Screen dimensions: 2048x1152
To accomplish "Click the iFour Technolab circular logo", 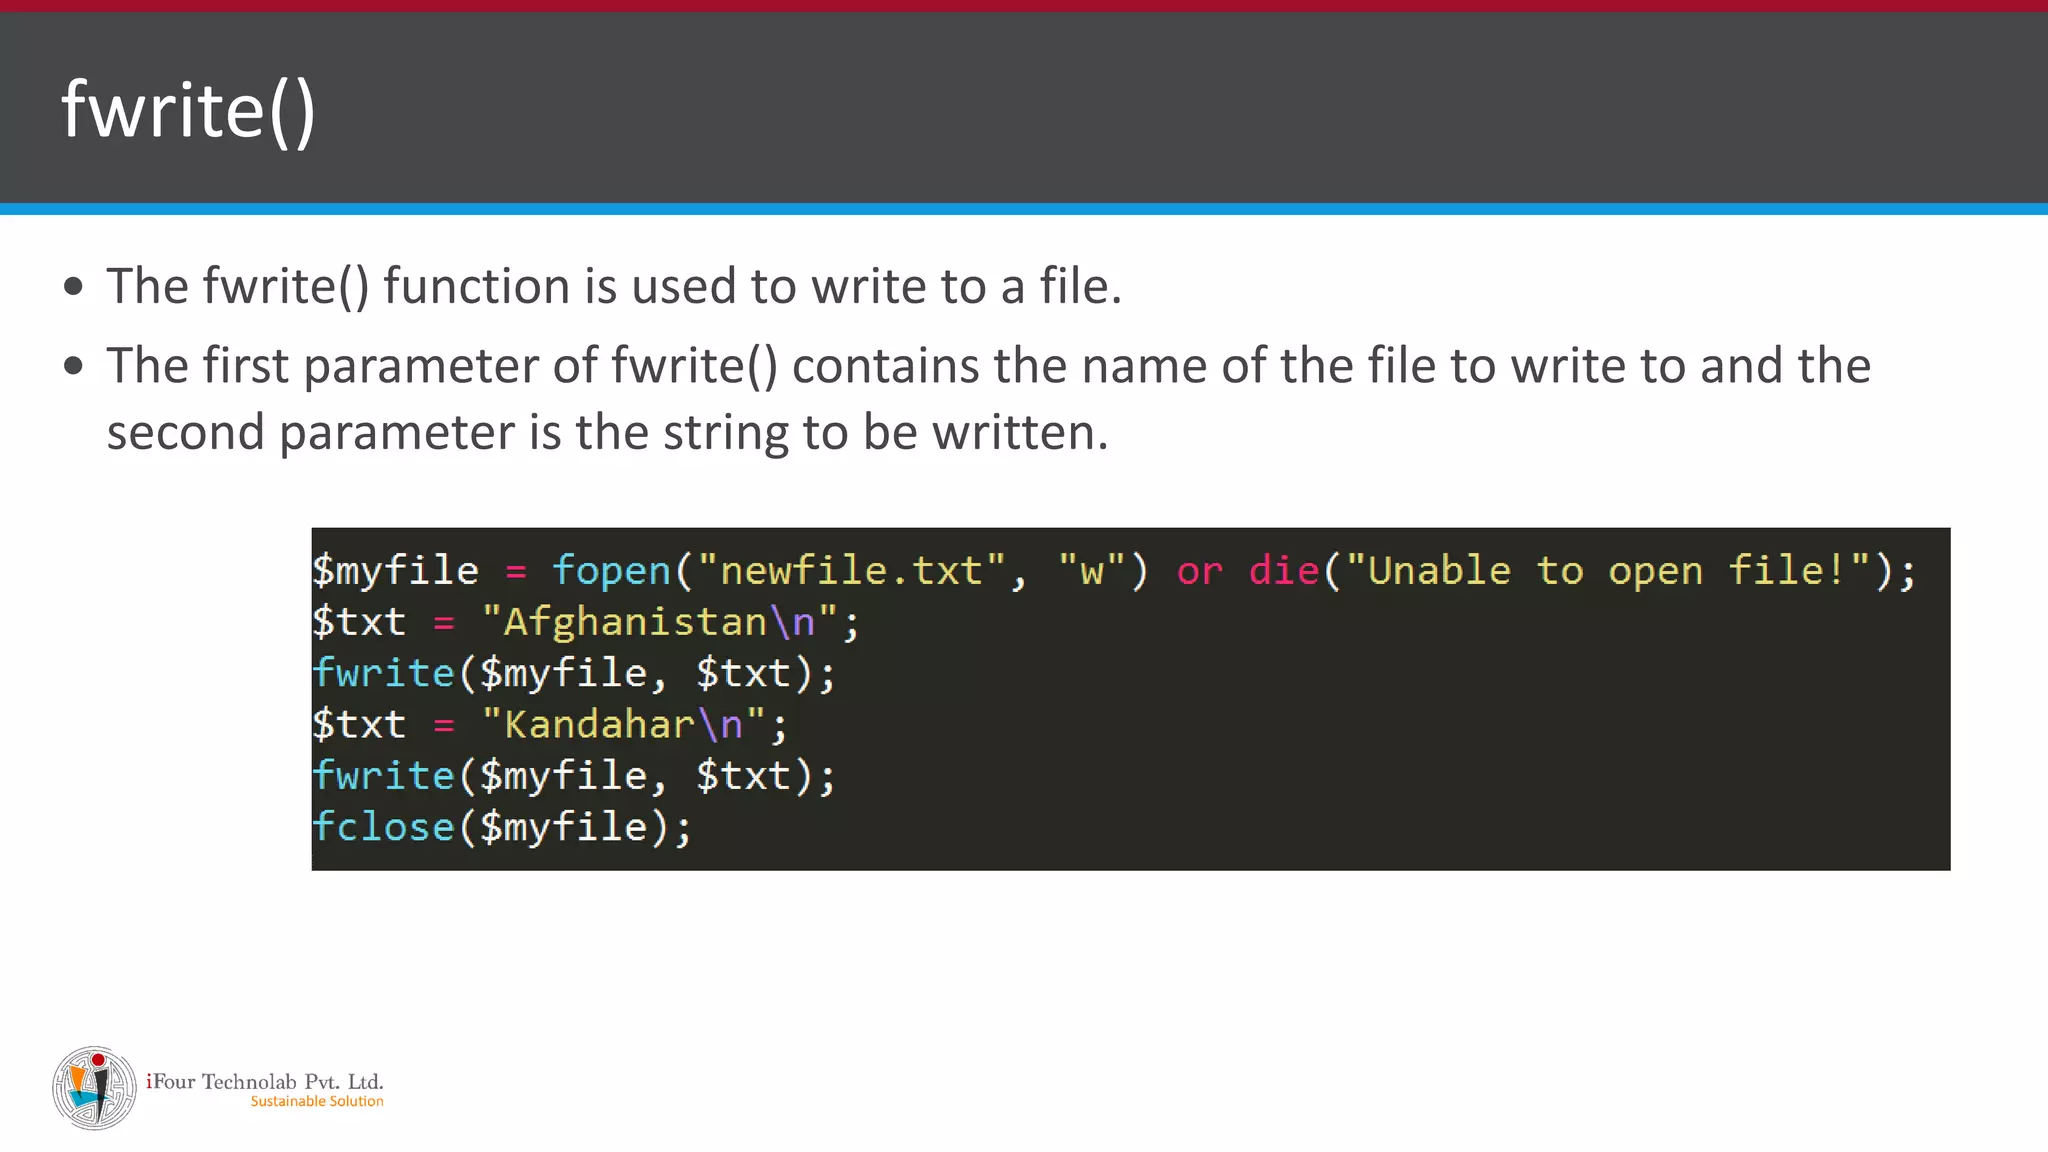I will point(94,1088).
